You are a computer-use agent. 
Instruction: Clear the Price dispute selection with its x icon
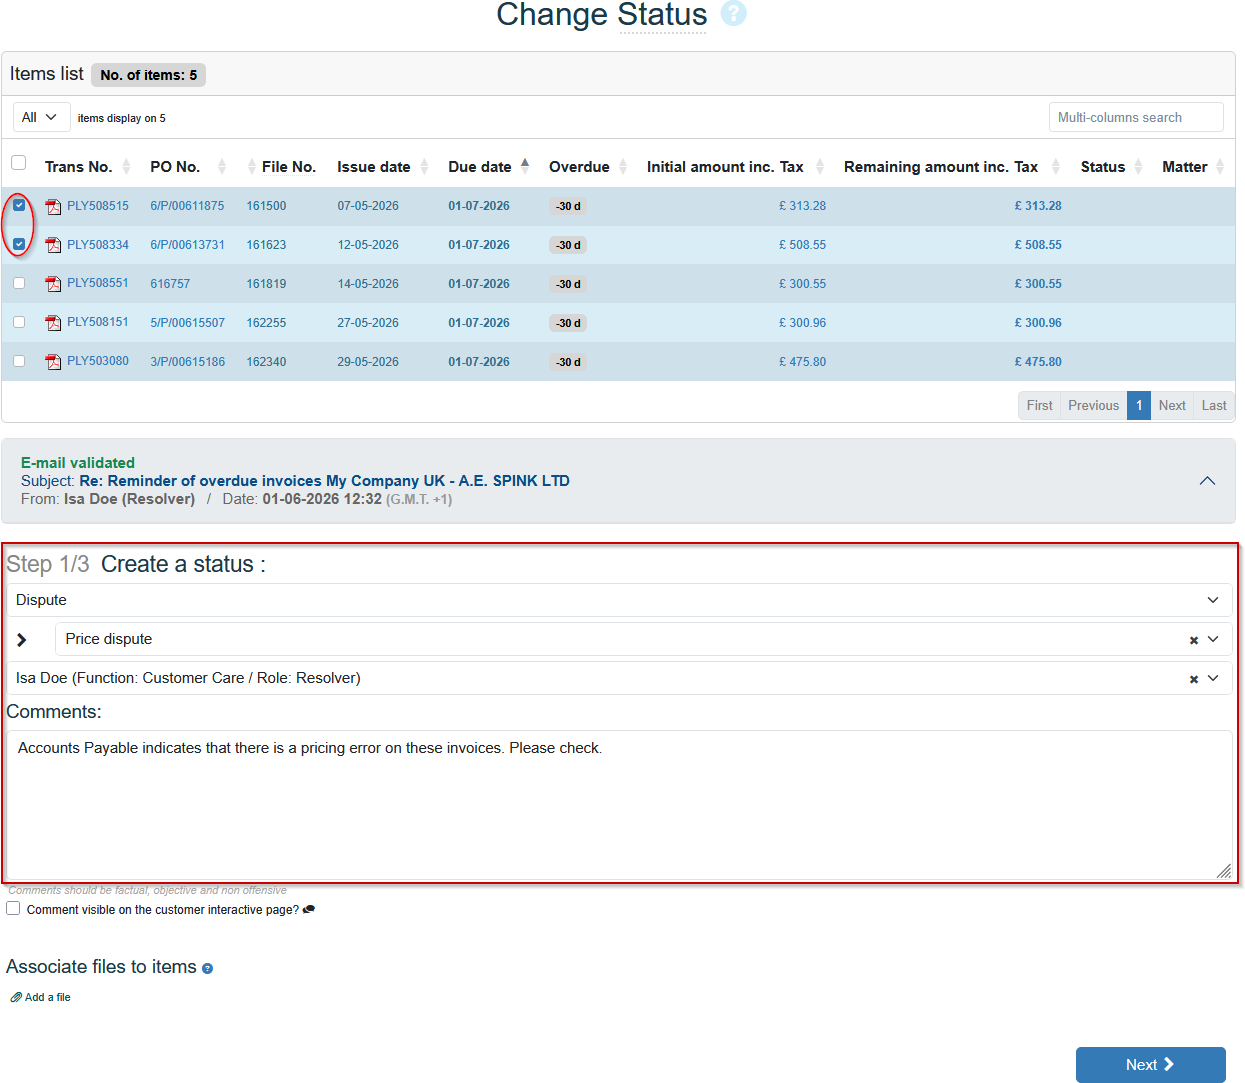[x=1193, y=640]
